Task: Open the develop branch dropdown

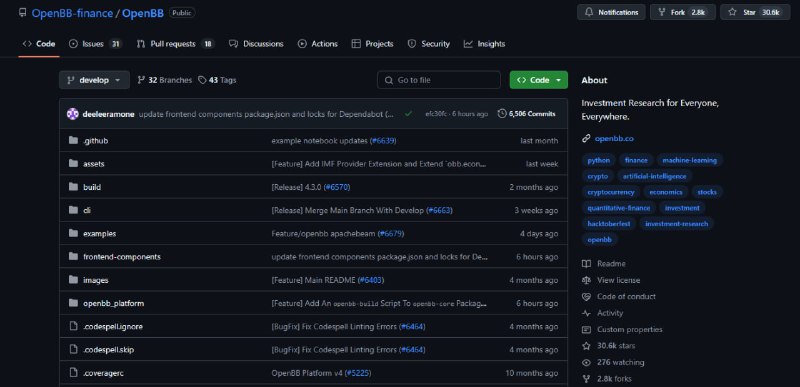Action: 94,80
